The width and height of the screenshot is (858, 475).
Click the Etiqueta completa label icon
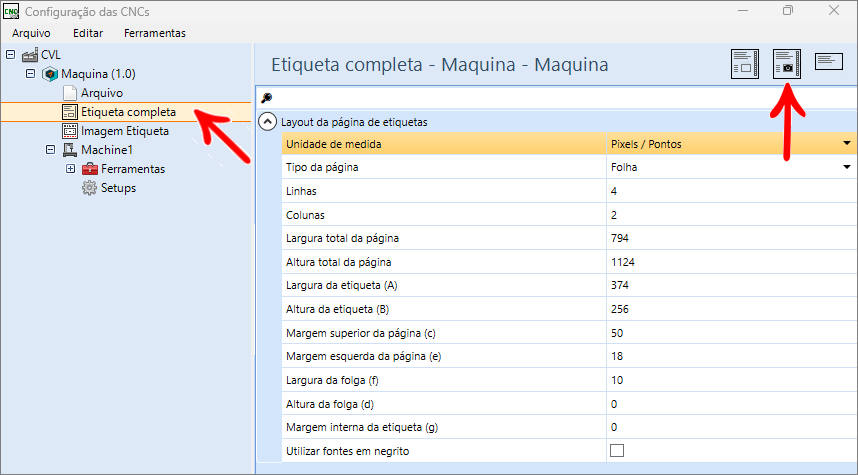(x=69, y=112)
